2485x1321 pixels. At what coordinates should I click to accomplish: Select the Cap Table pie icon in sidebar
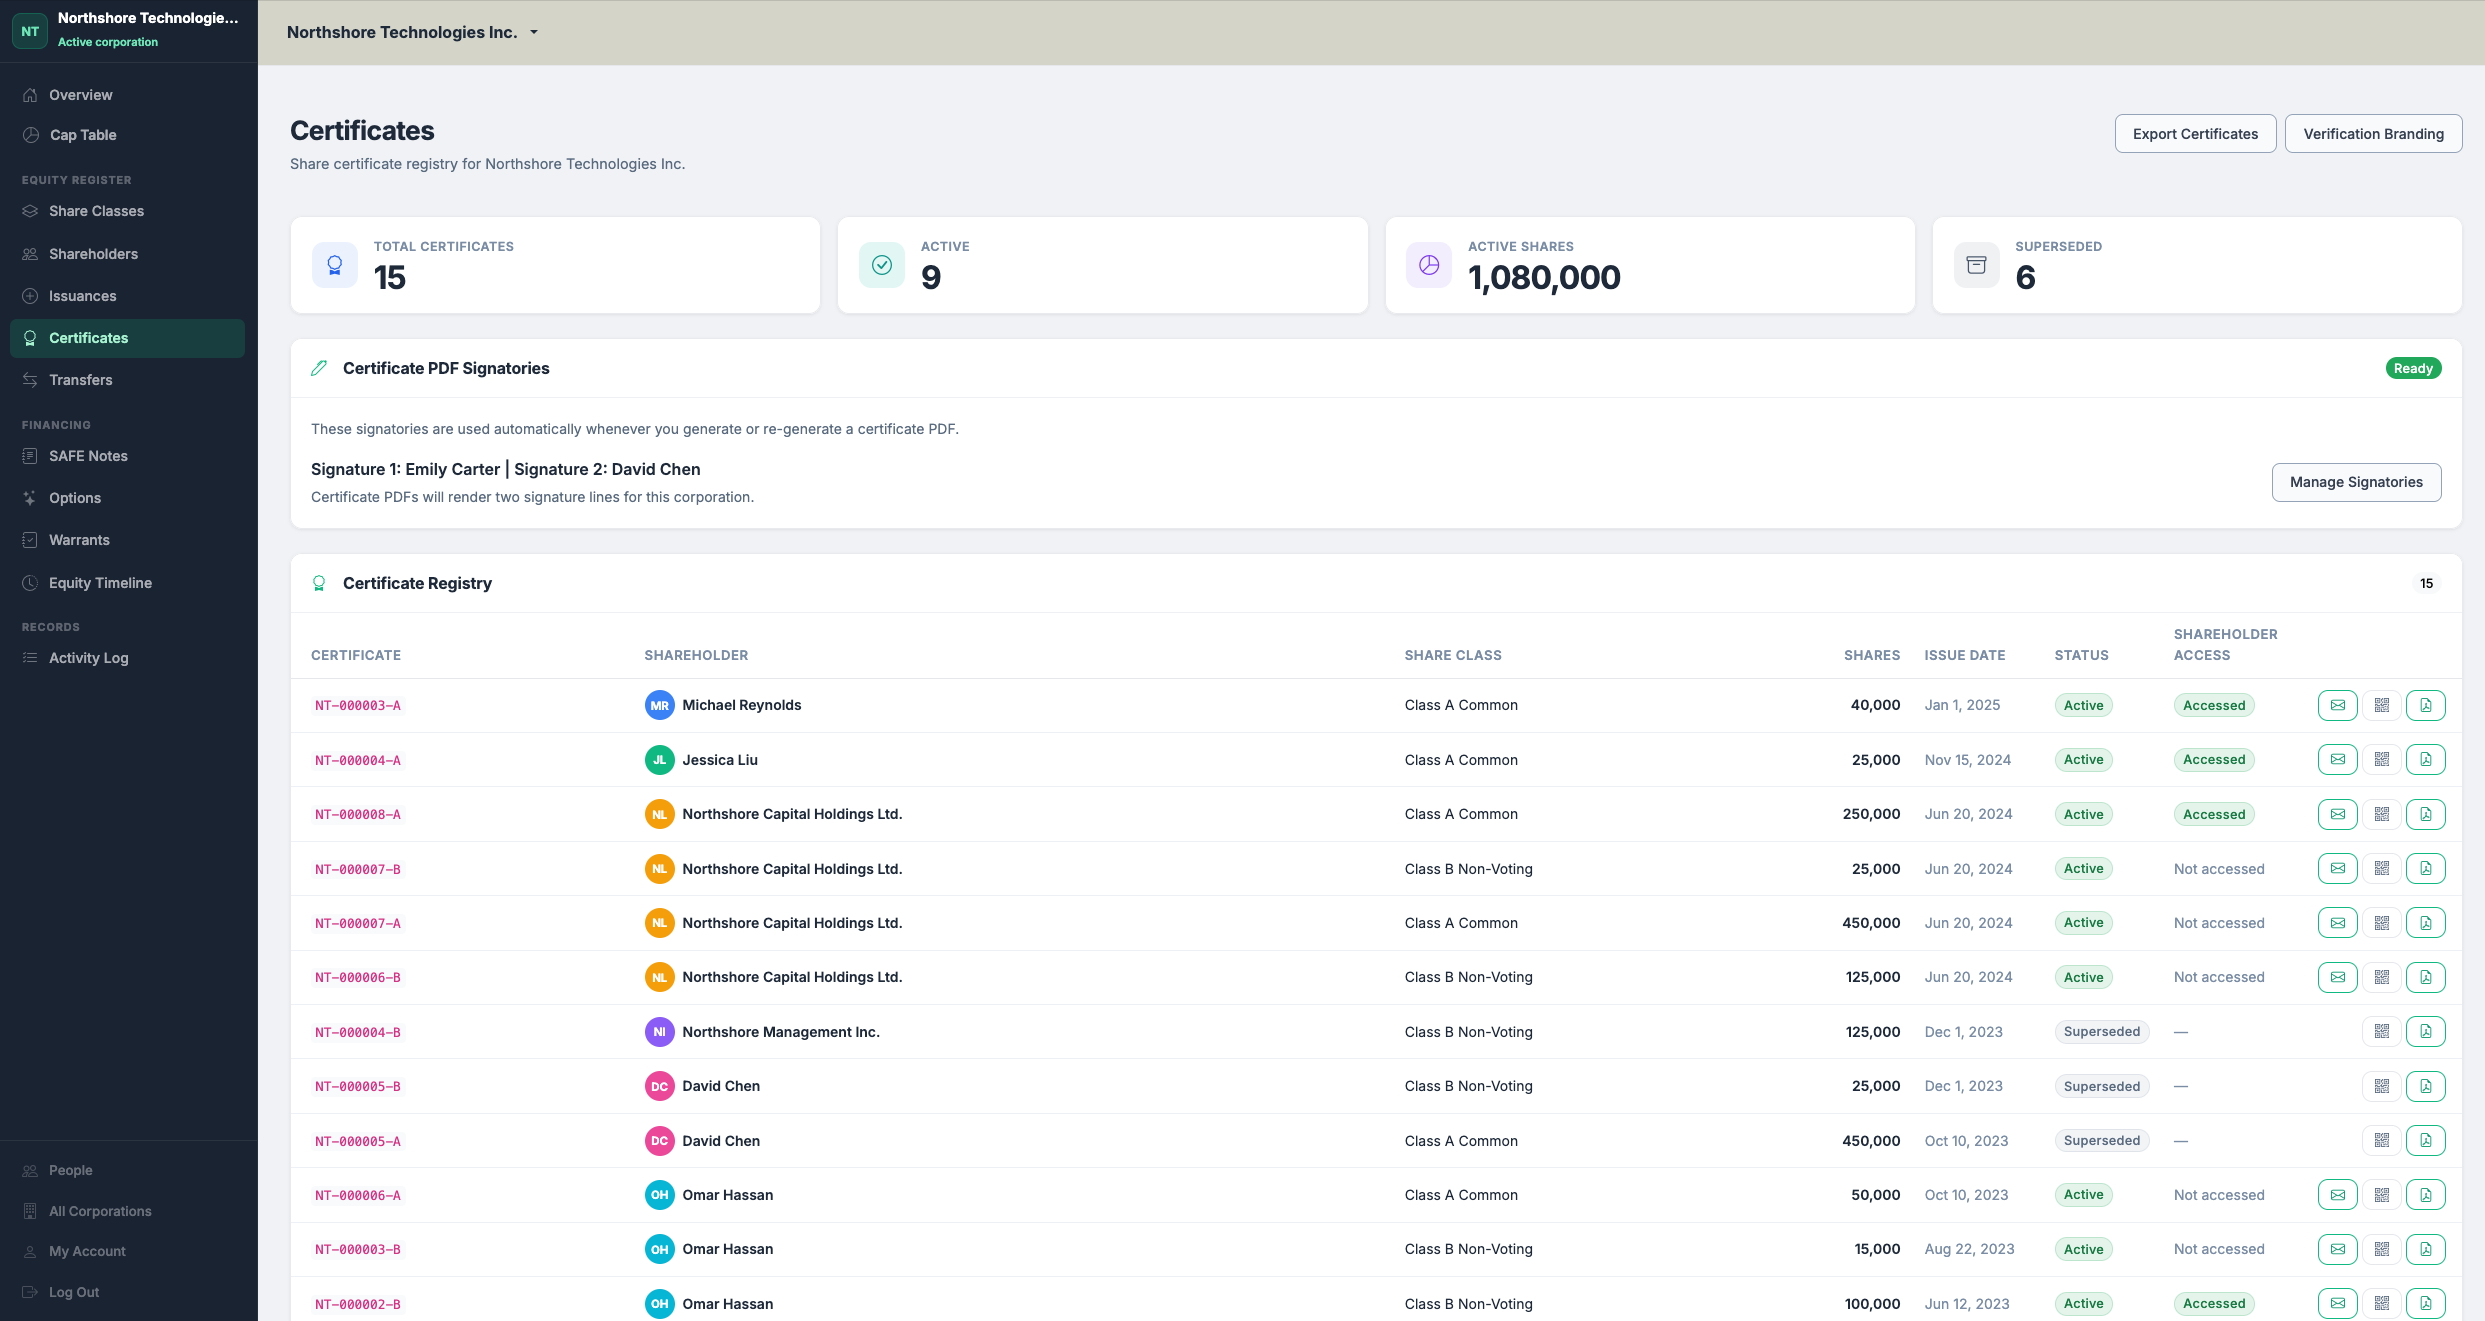pyautogui.click(x=30, y=134)
